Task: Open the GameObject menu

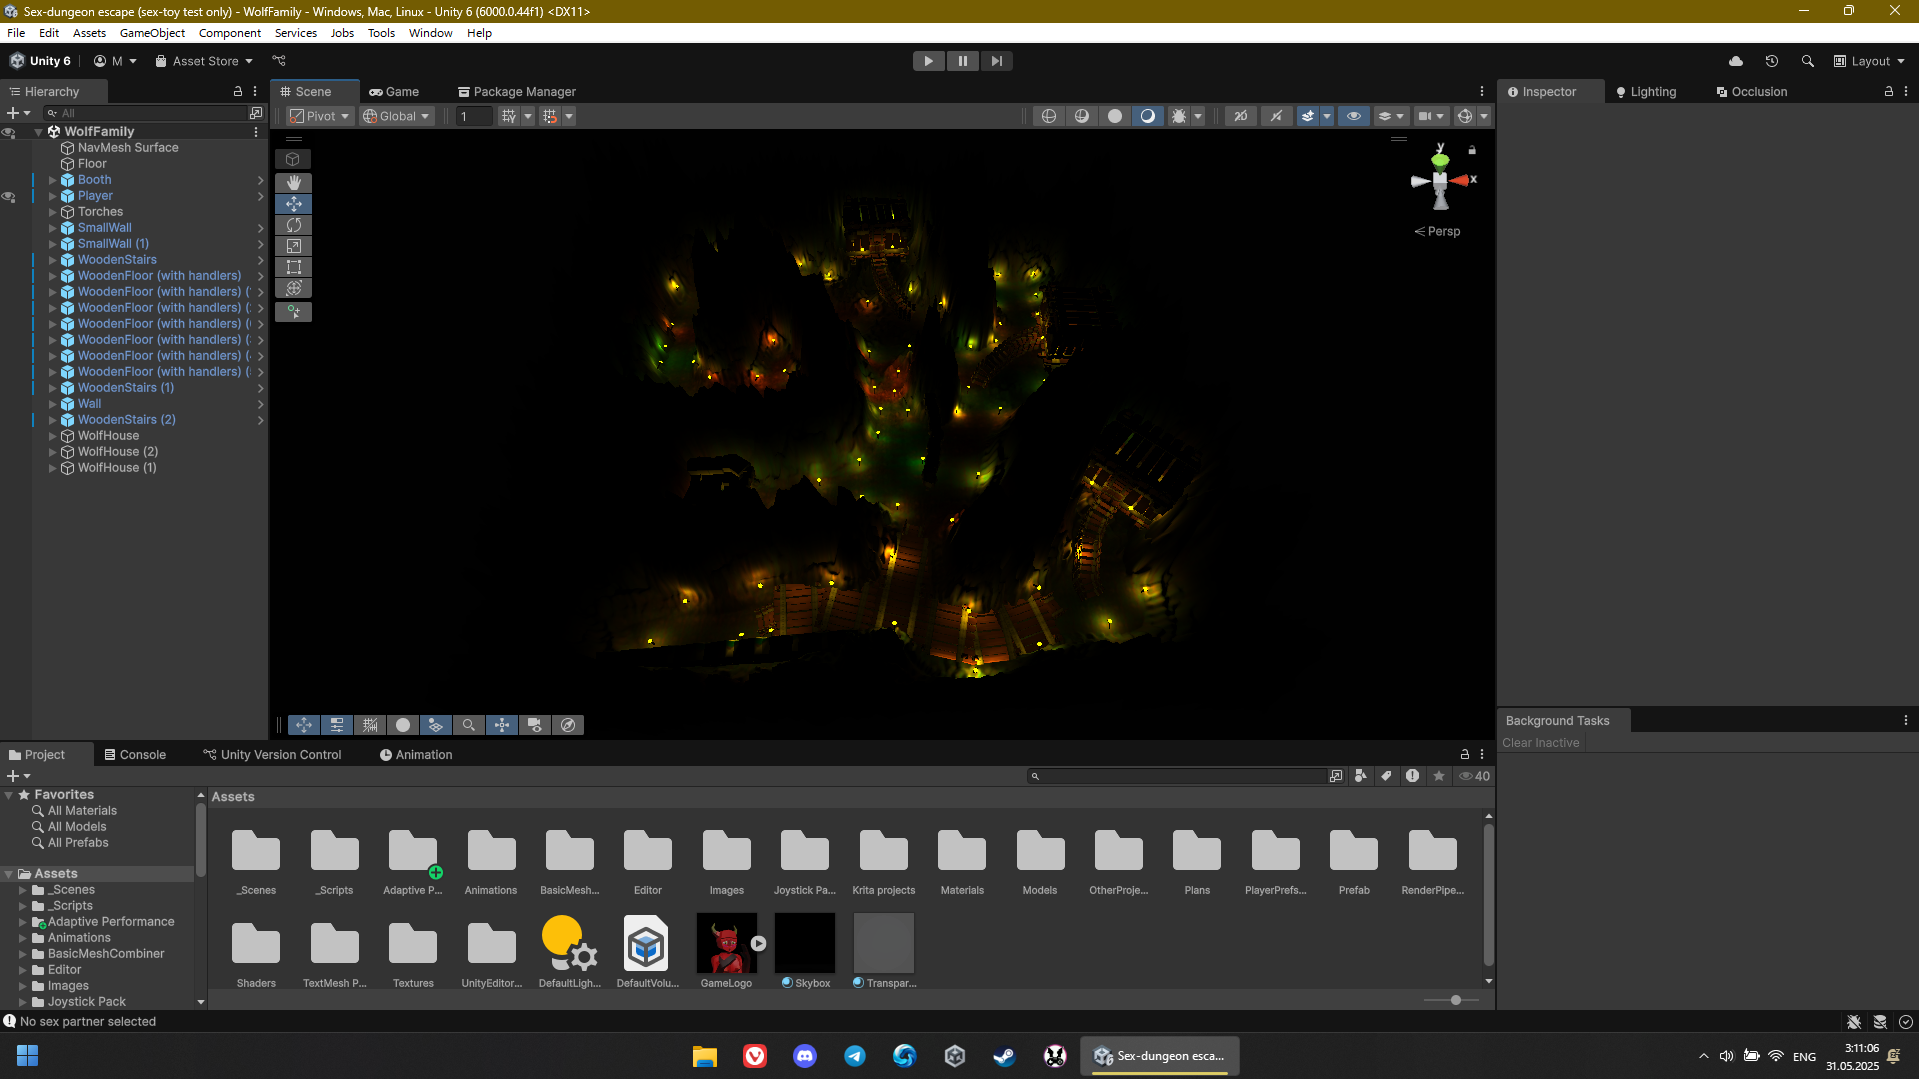Action: [152, 33]
